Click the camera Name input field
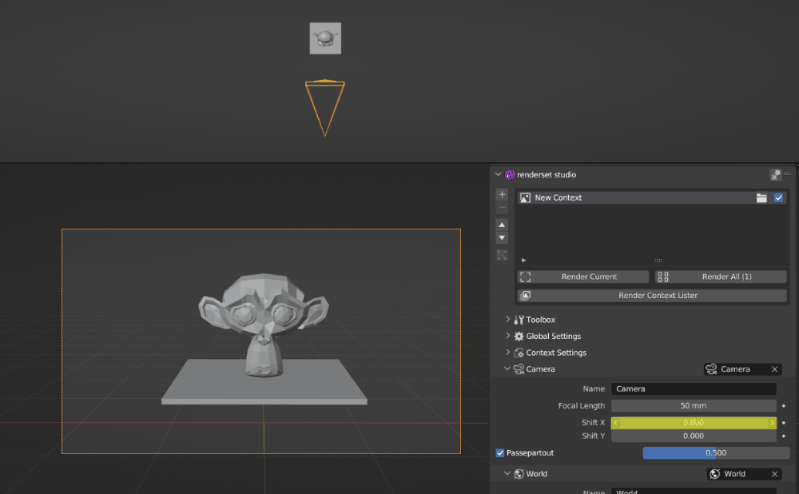Screen dimensions: 799x494 point(694,389)
